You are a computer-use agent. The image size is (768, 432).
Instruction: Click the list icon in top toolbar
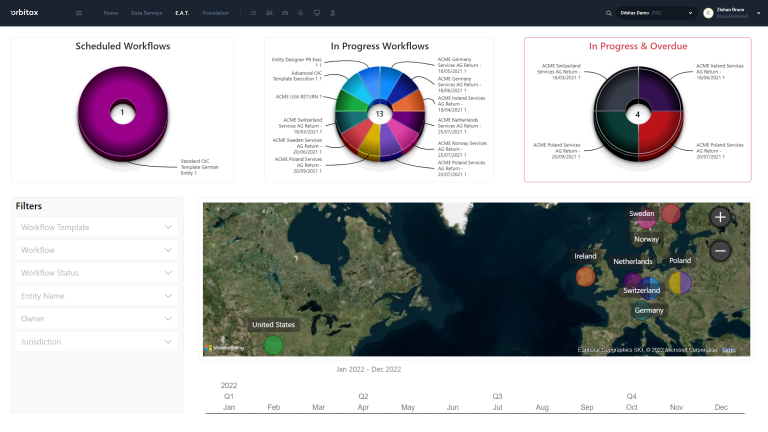[253, 13]
